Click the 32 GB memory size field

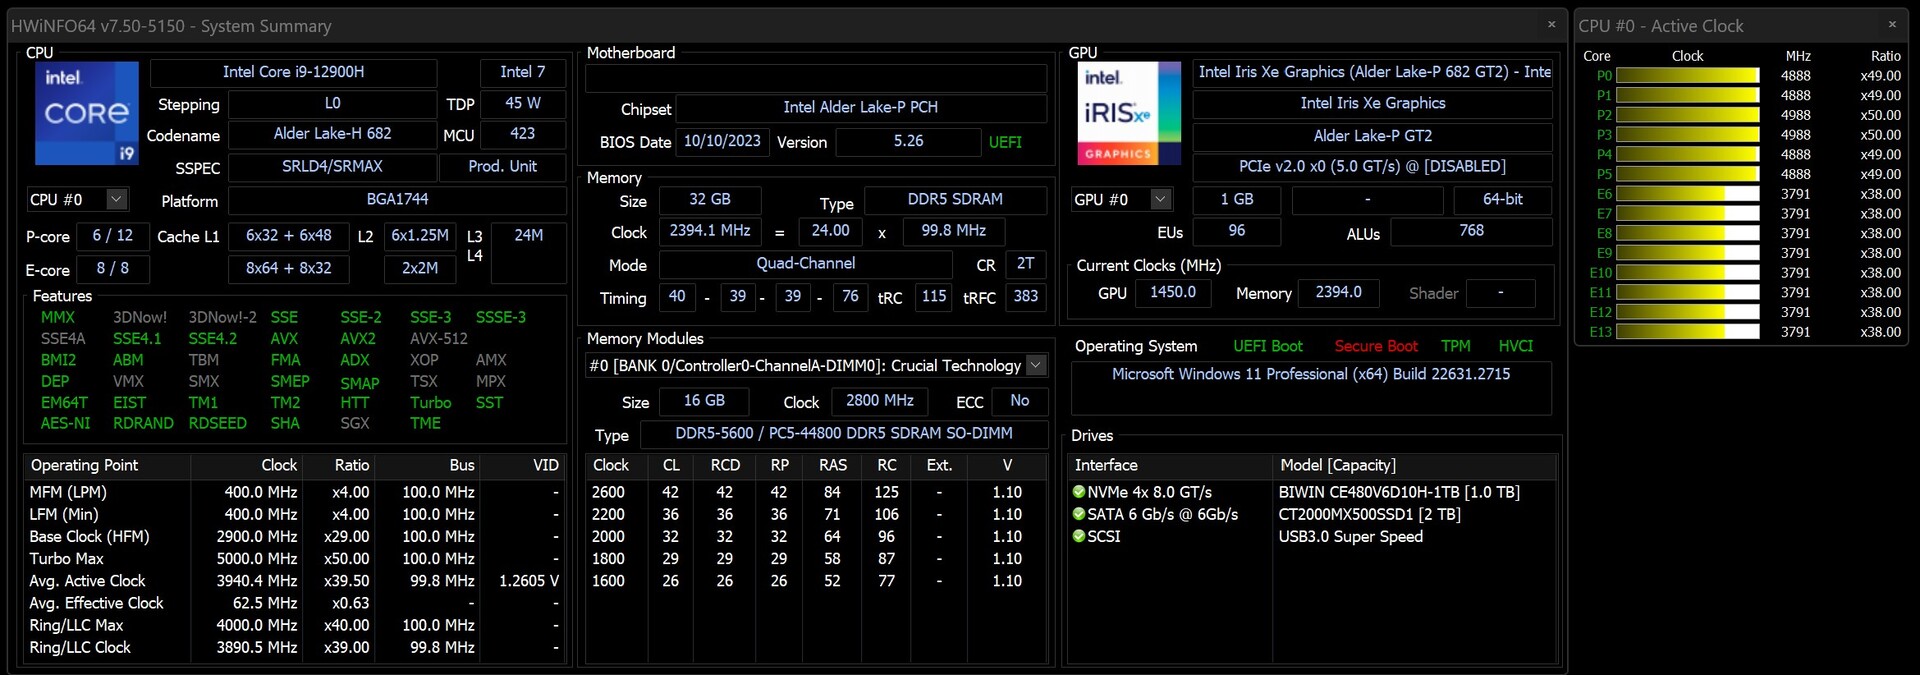pos(709,200)
